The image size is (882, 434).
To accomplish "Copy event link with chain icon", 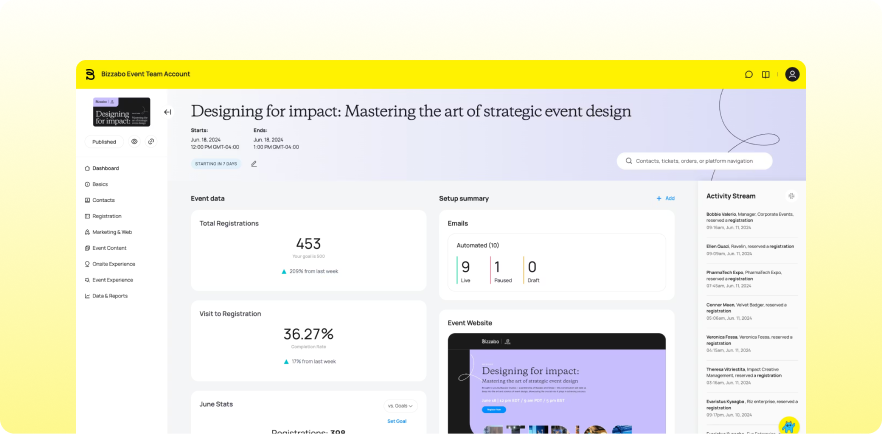I will coord(151,142).
